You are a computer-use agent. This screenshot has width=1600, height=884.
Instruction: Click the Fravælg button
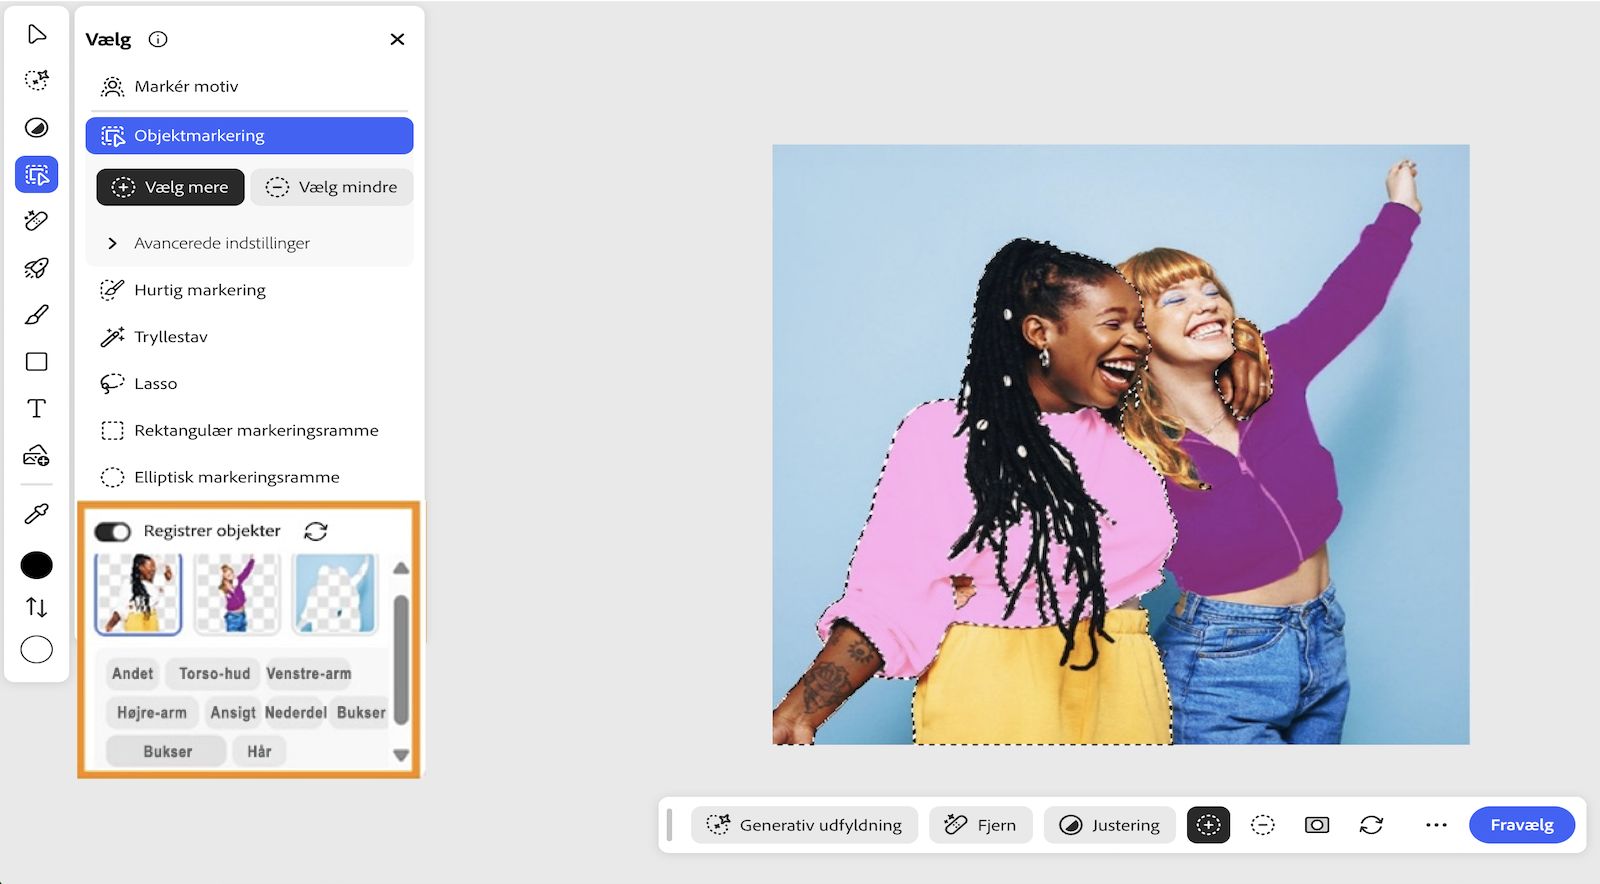(1522, 825)
